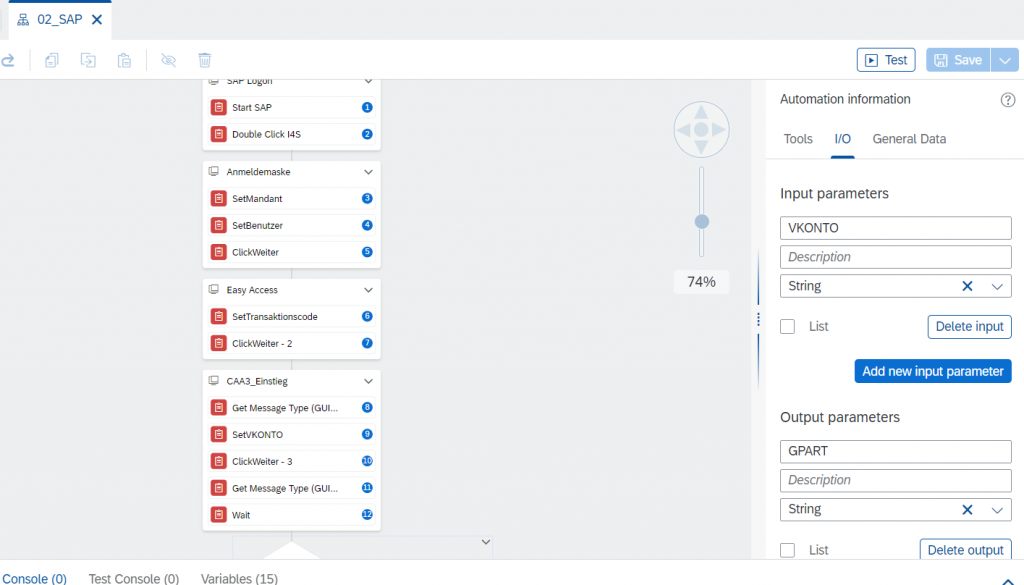Select the ClickWeiter - 2 step icon
The image size is (1024, 585).
pyautogui.click(x=219, y=343)
